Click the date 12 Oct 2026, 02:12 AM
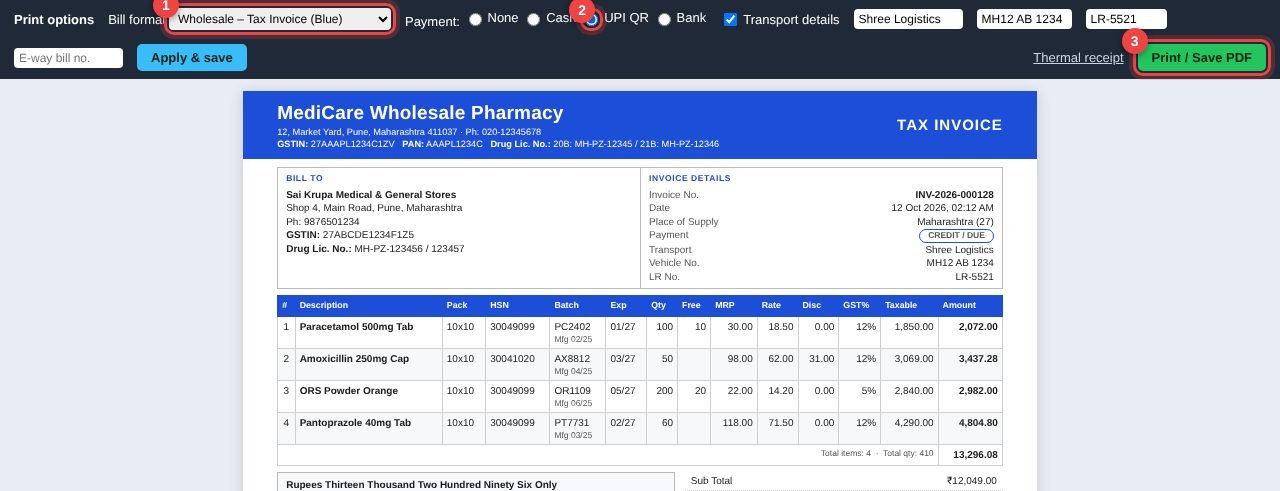This screenshot has width=1280, height=491. click(942, 208)
